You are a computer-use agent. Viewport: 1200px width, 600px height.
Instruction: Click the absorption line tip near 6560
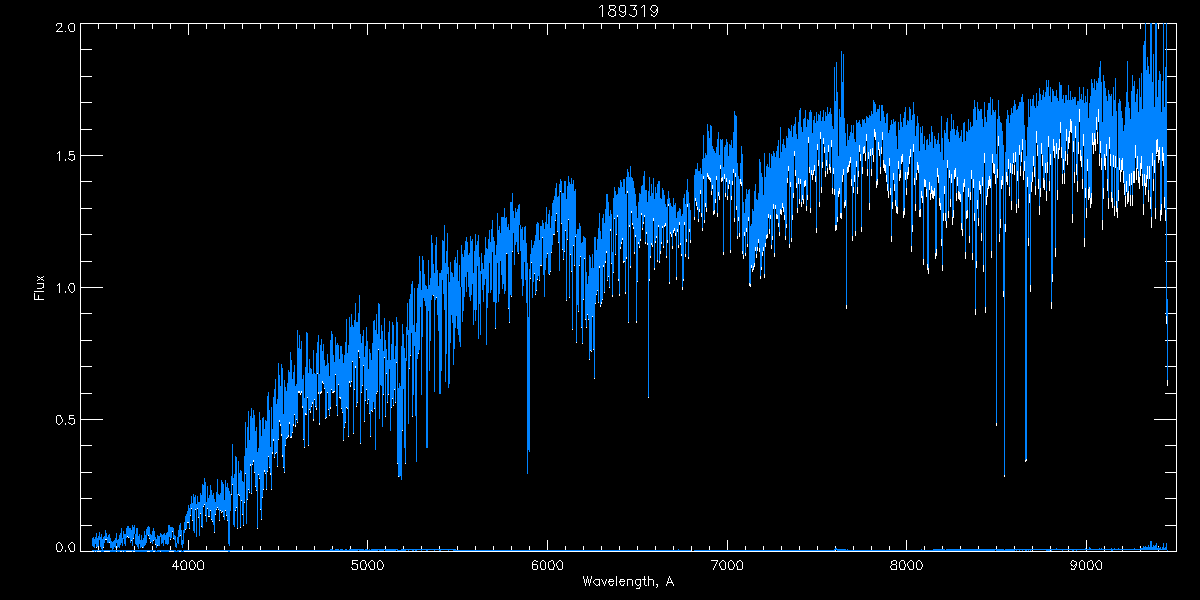(648, 396)
